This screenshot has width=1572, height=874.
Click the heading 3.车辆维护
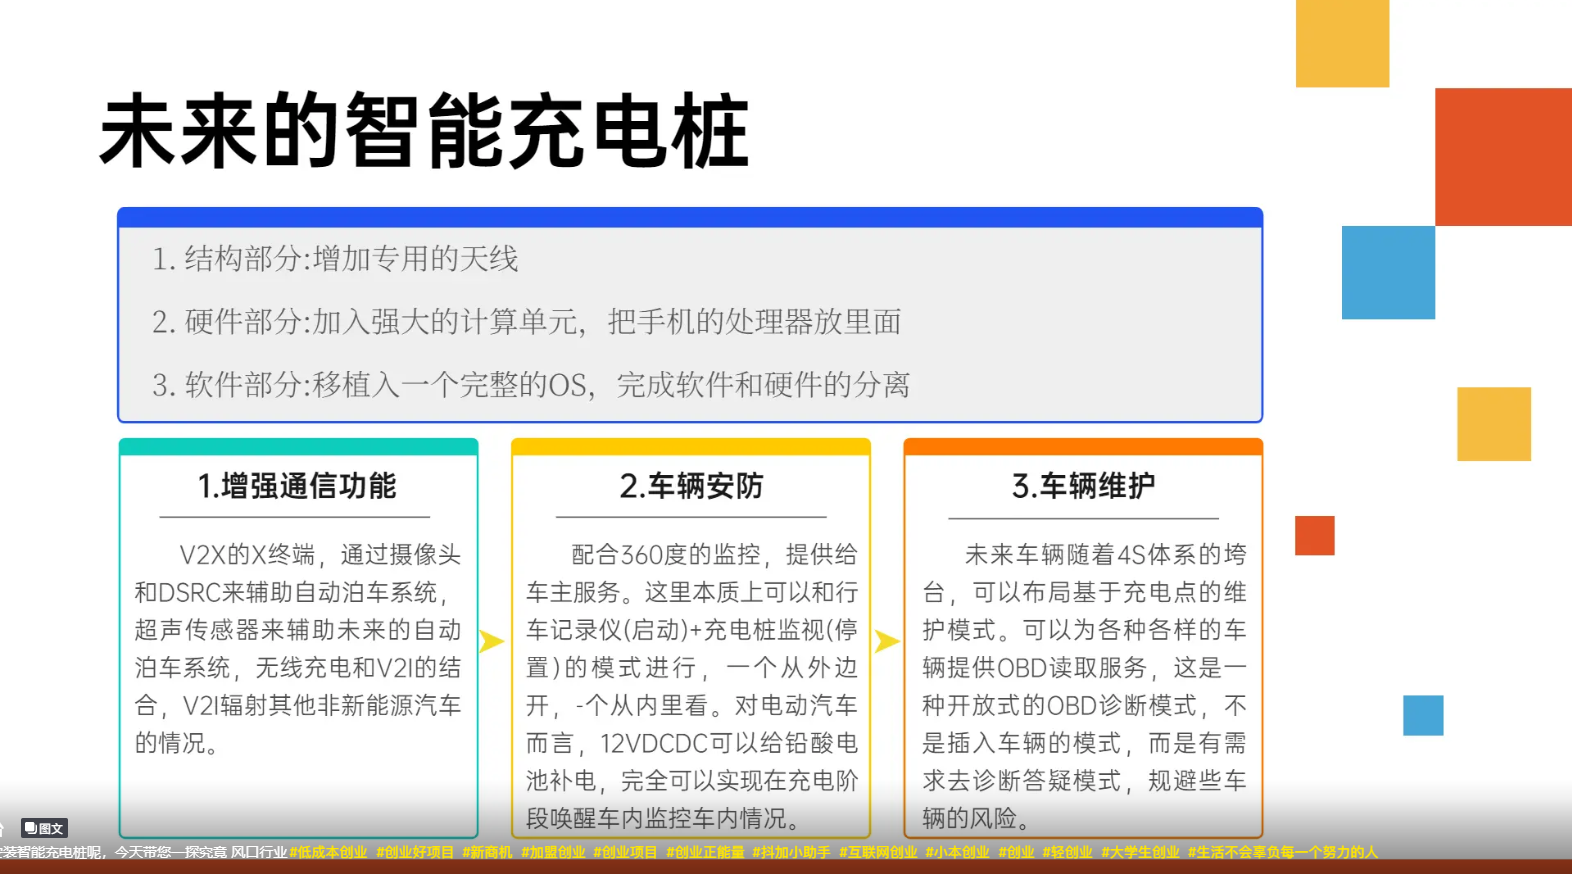click(1083, 486)
